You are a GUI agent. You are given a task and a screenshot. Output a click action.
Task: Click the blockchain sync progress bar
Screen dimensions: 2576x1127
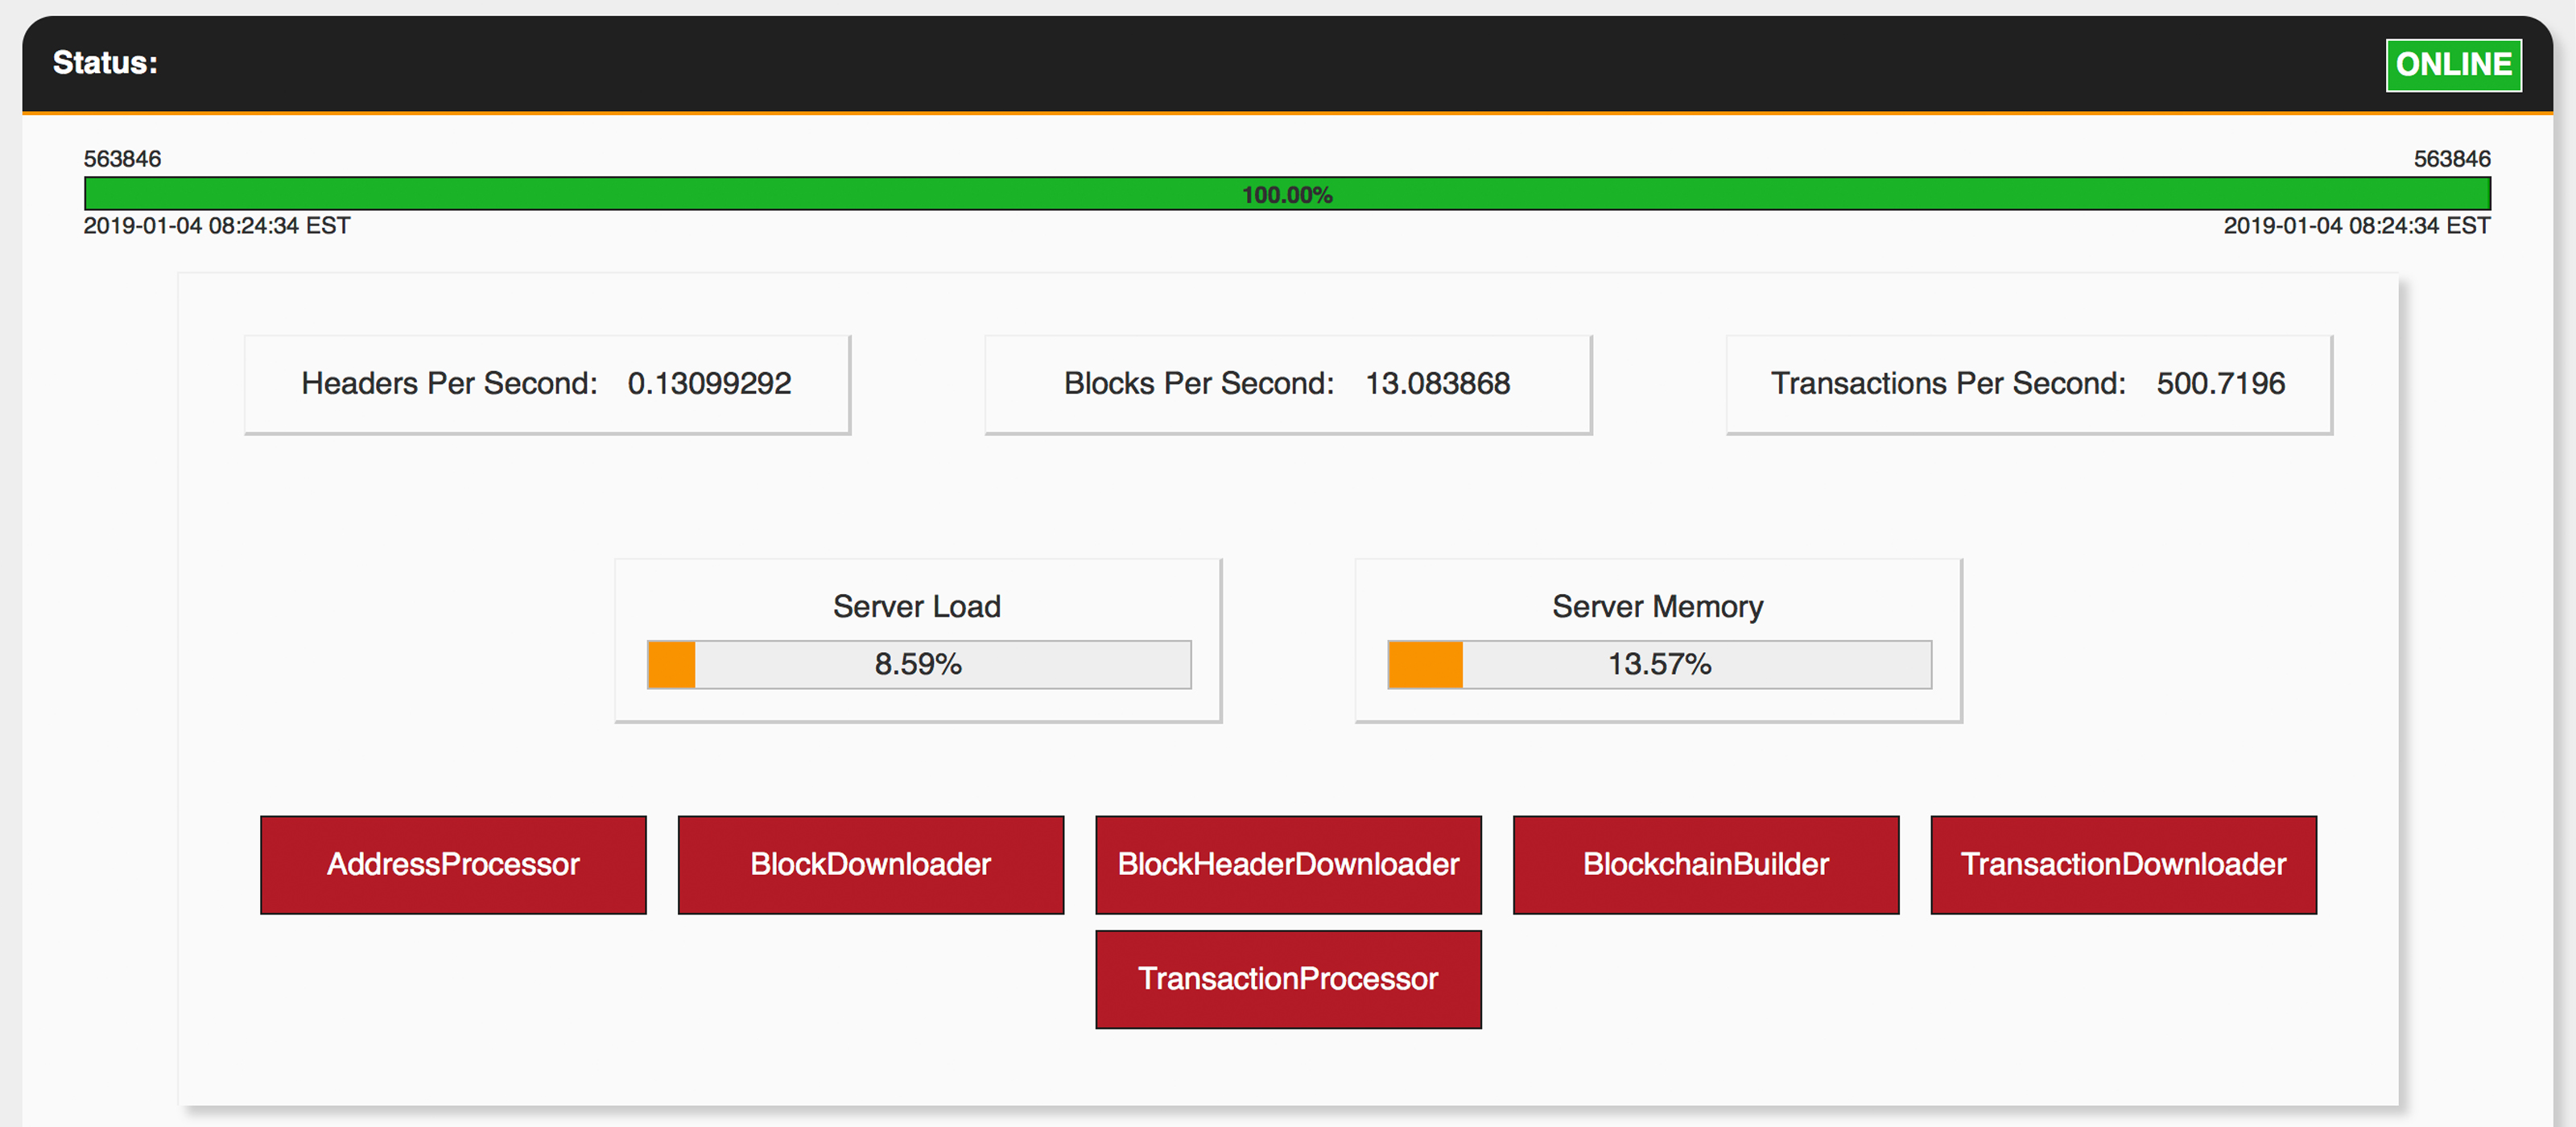click(1288, 192)
